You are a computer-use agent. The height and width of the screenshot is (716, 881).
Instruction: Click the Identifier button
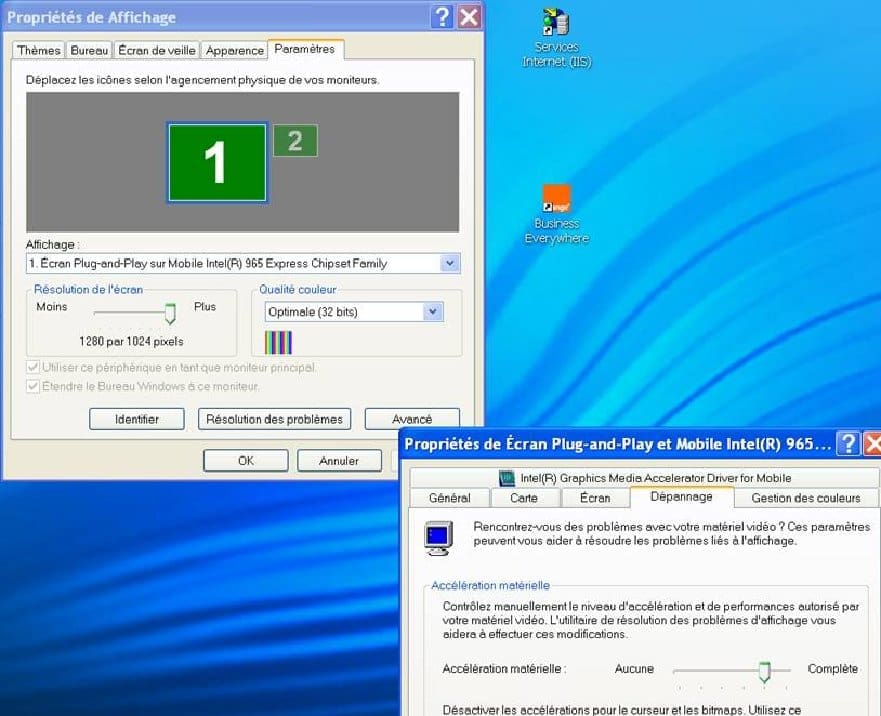coord(136,419)
